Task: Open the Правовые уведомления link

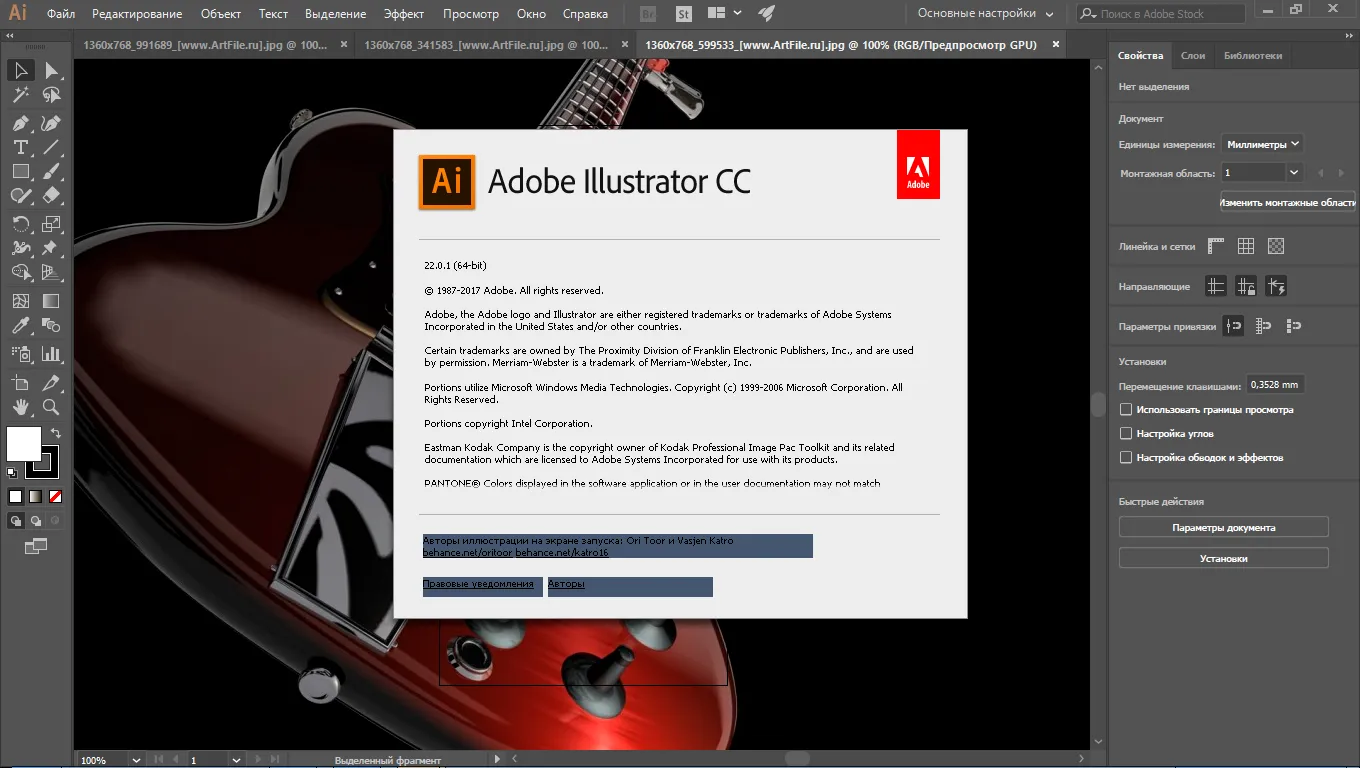Action: [x=478, y=584]
